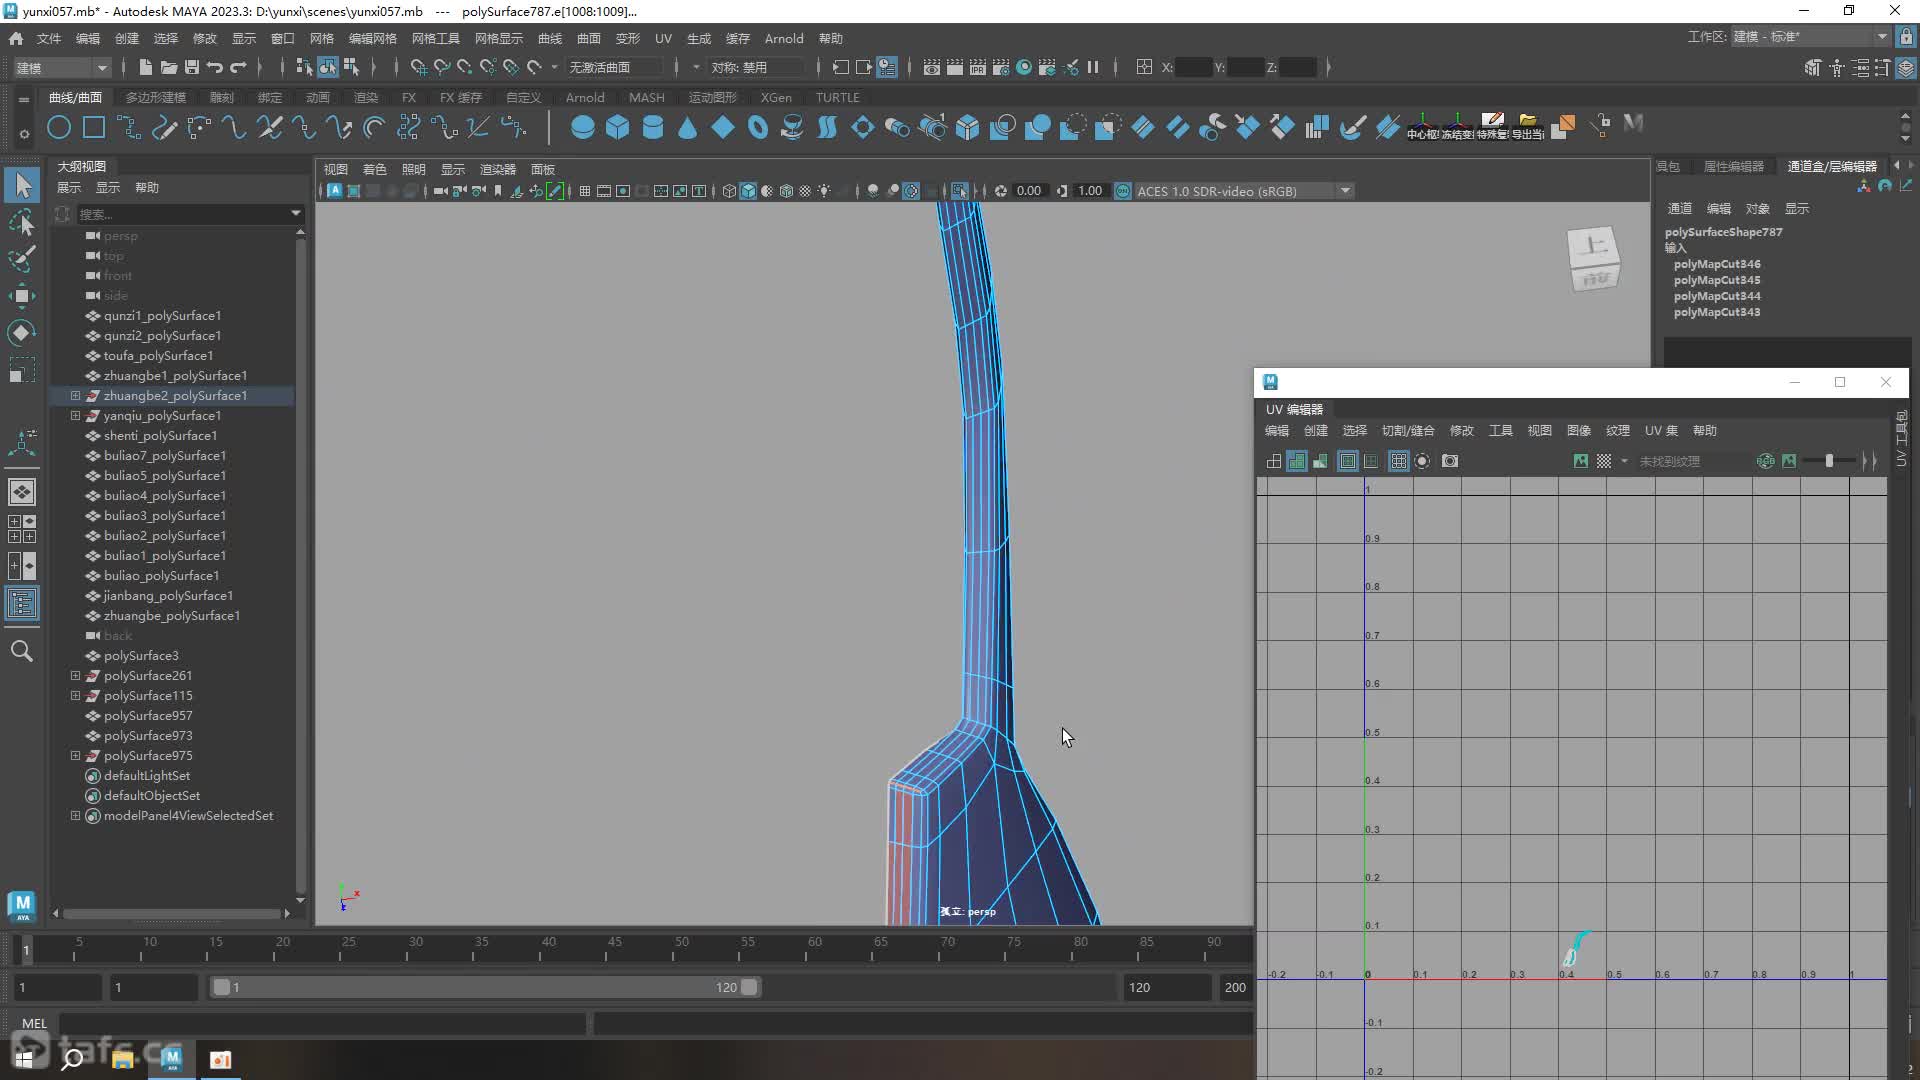Click the view cube in the viewport

point(1594,259)
